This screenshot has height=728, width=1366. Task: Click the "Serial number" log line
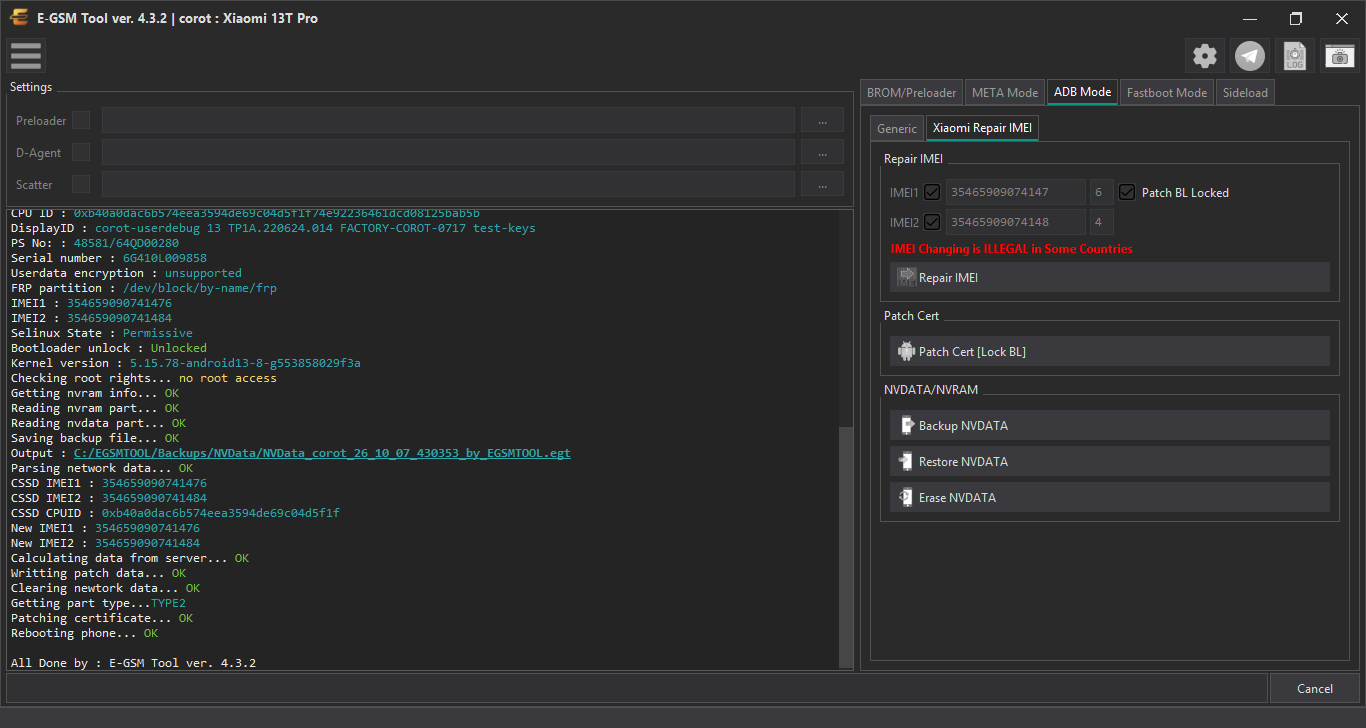pos(109,258)
